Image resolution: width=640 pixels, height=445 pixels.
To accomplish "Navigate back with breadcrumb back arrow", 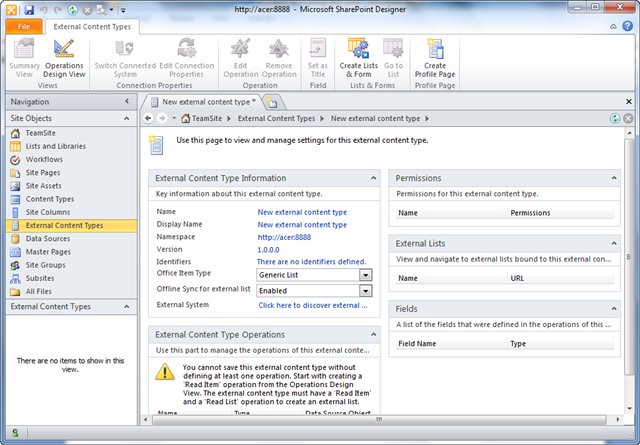I will (148, 118).
